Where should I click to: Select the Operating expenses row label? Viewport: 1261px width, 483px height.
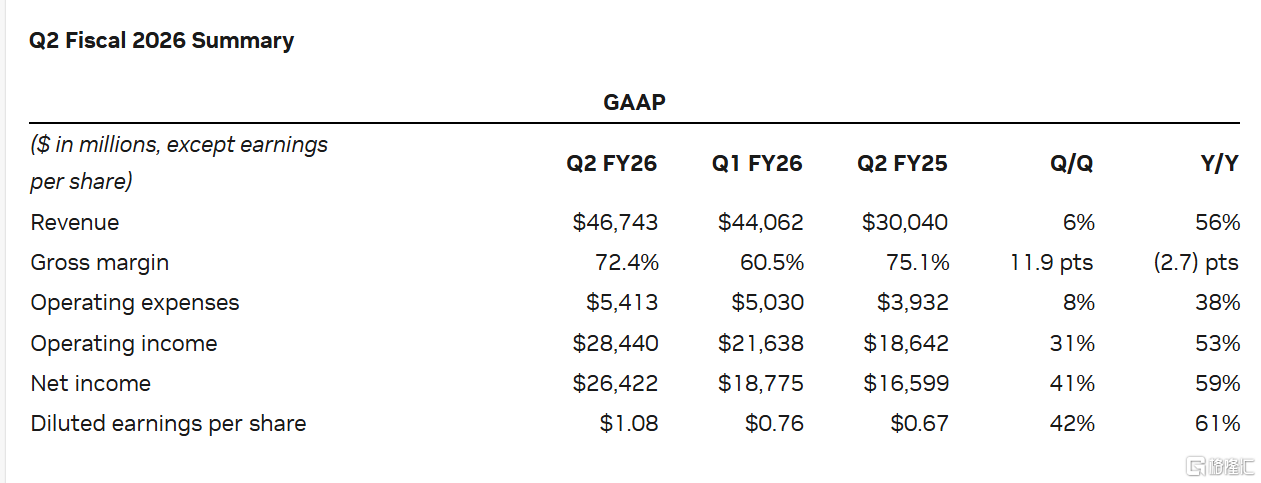pyautogui.click(x=135, y=303)
